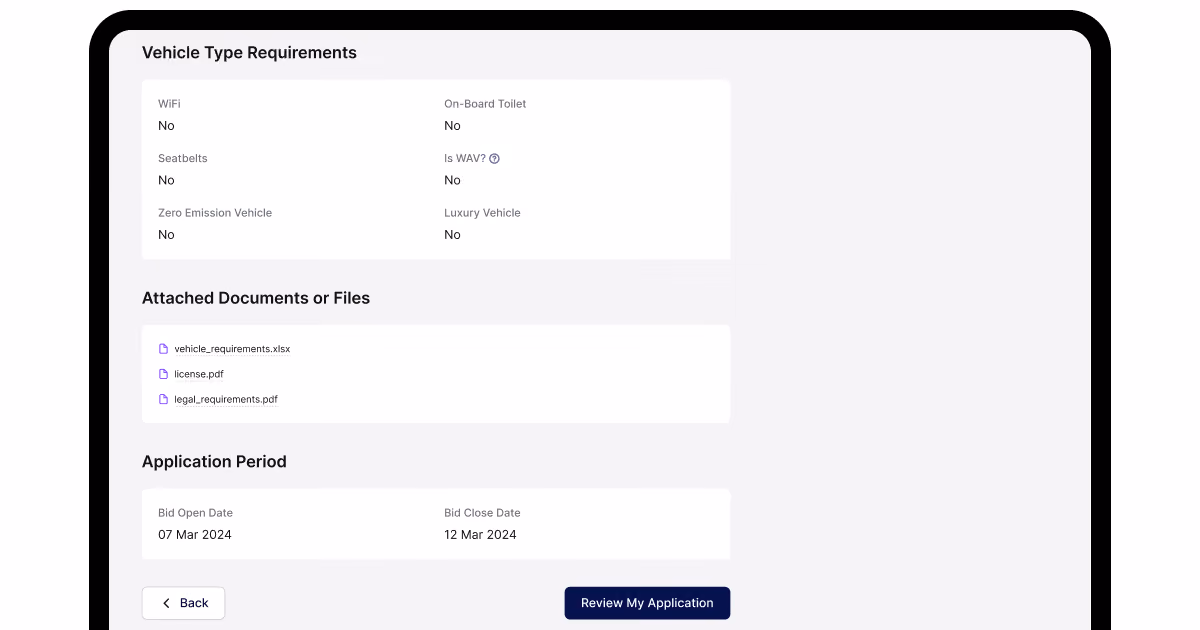Select the Application Period heading
1200x630 pixels.
(214, 462)
